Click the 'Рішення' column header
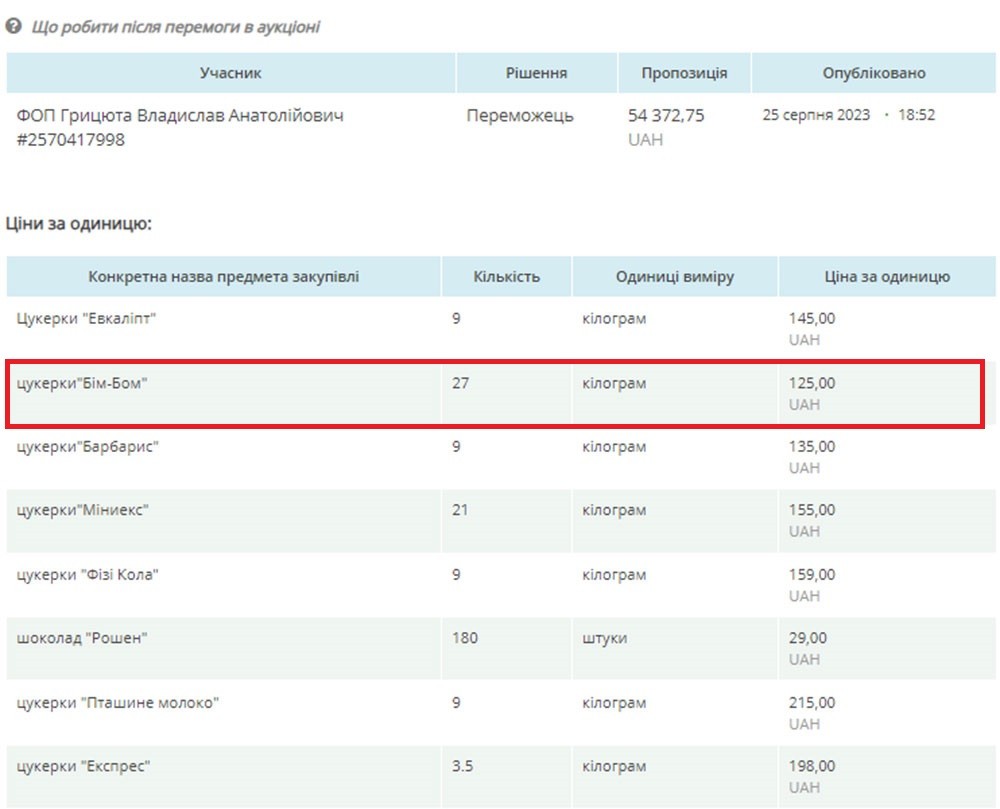Screen dimensions: 1000x809 pyautogui.click(x=536, y=73)
